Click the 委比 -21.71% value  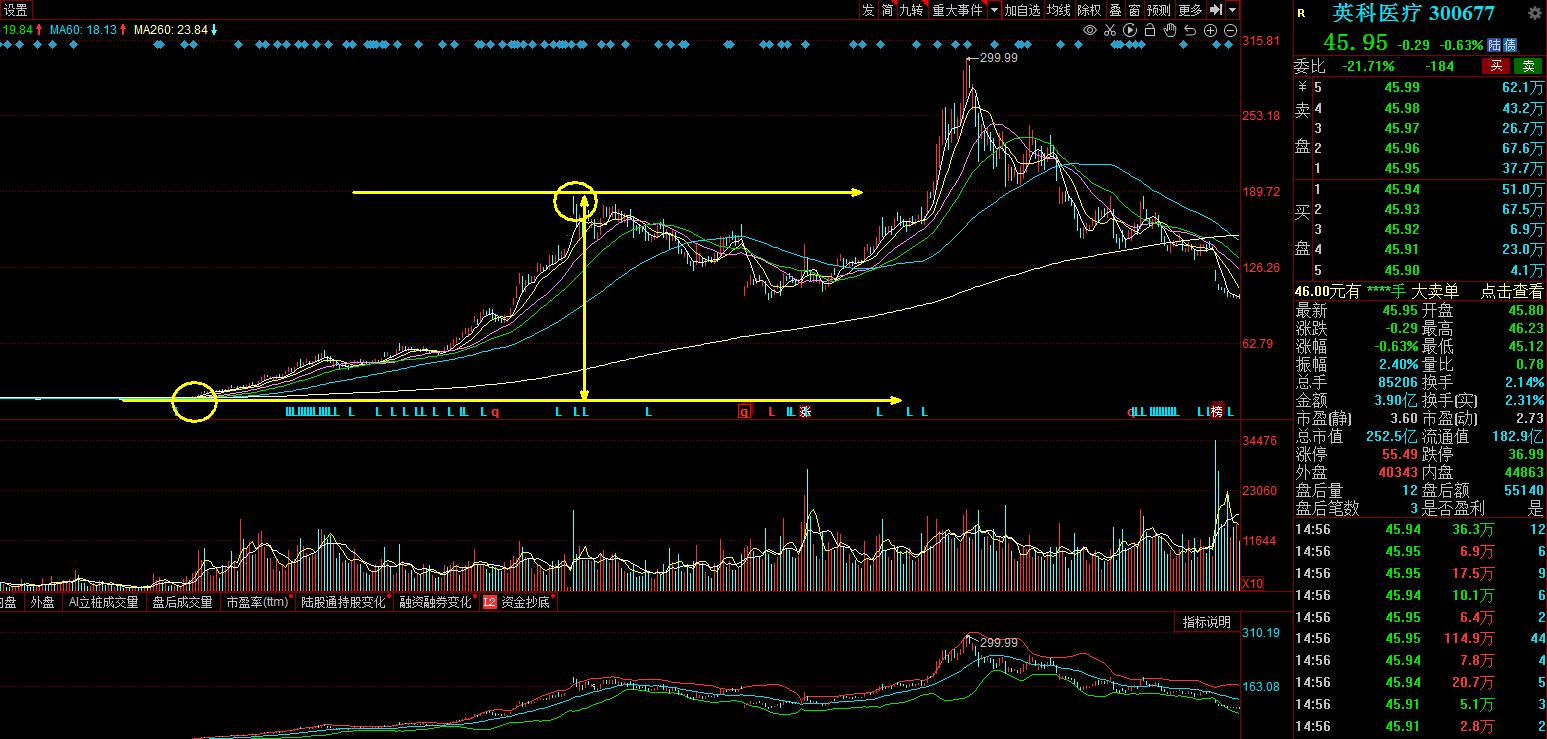point(1366,66)
